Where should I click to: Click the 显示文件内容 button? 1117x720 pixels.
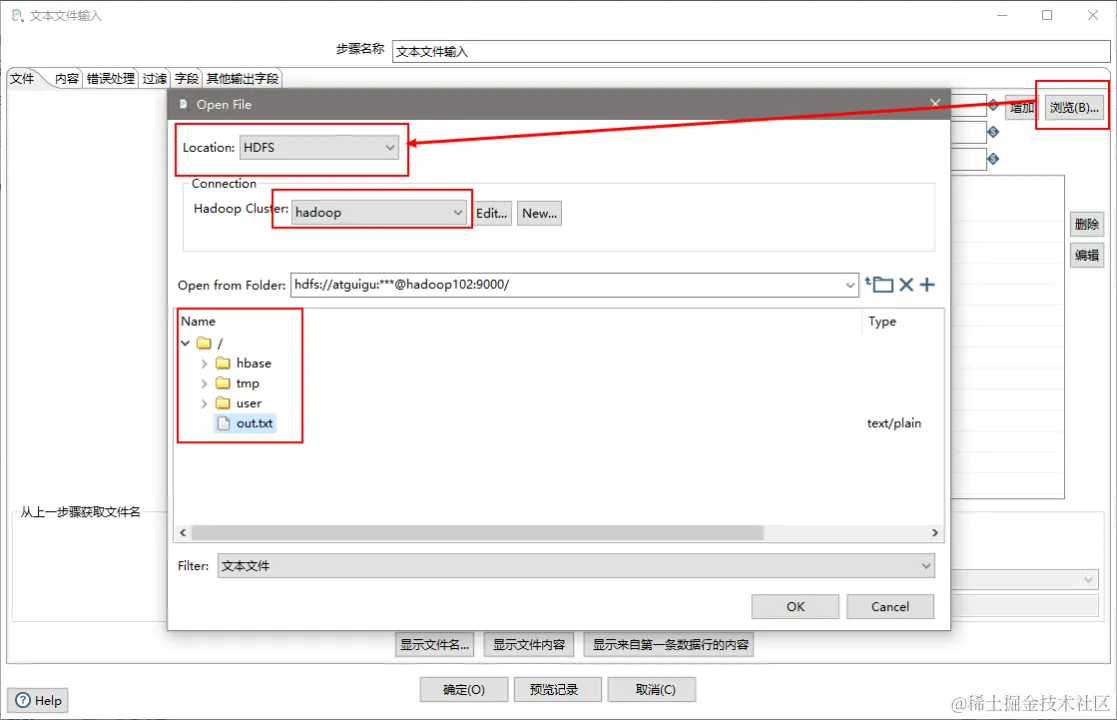pos(529,645)
